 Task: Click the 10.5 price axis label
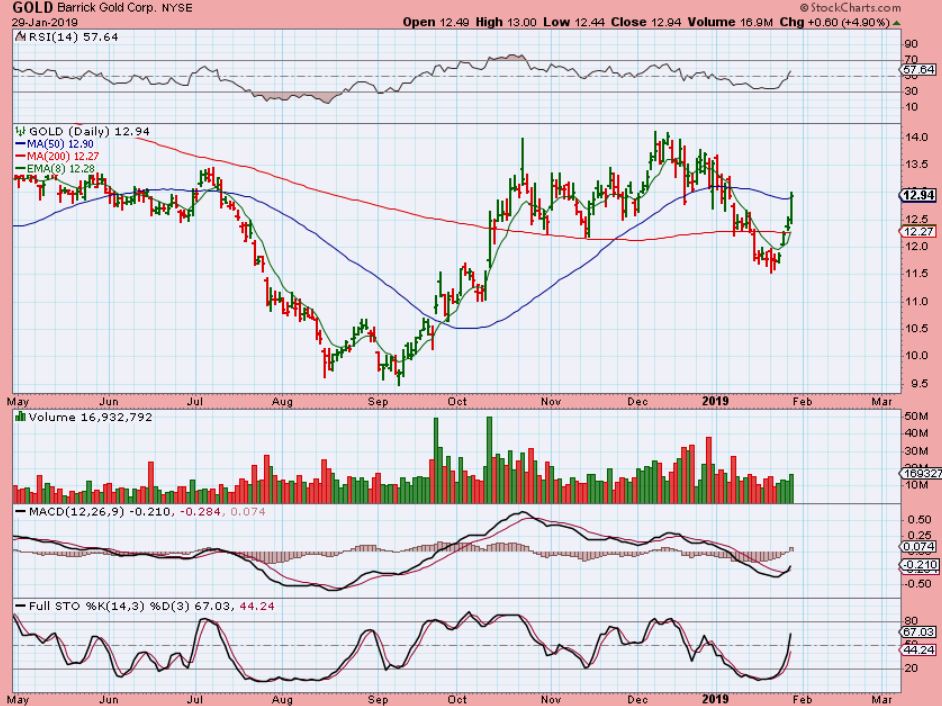(x=916, y=328)
